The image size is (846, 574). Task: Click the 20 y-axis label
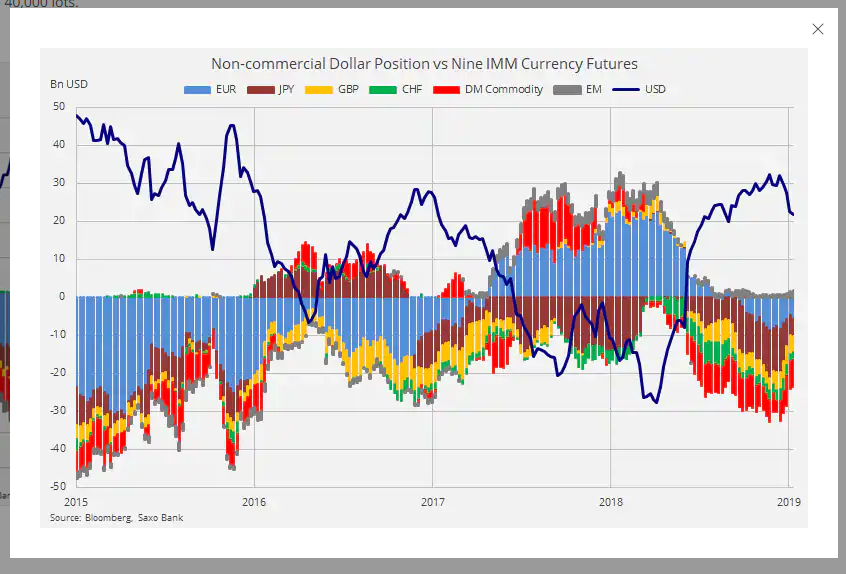point(59,221)
